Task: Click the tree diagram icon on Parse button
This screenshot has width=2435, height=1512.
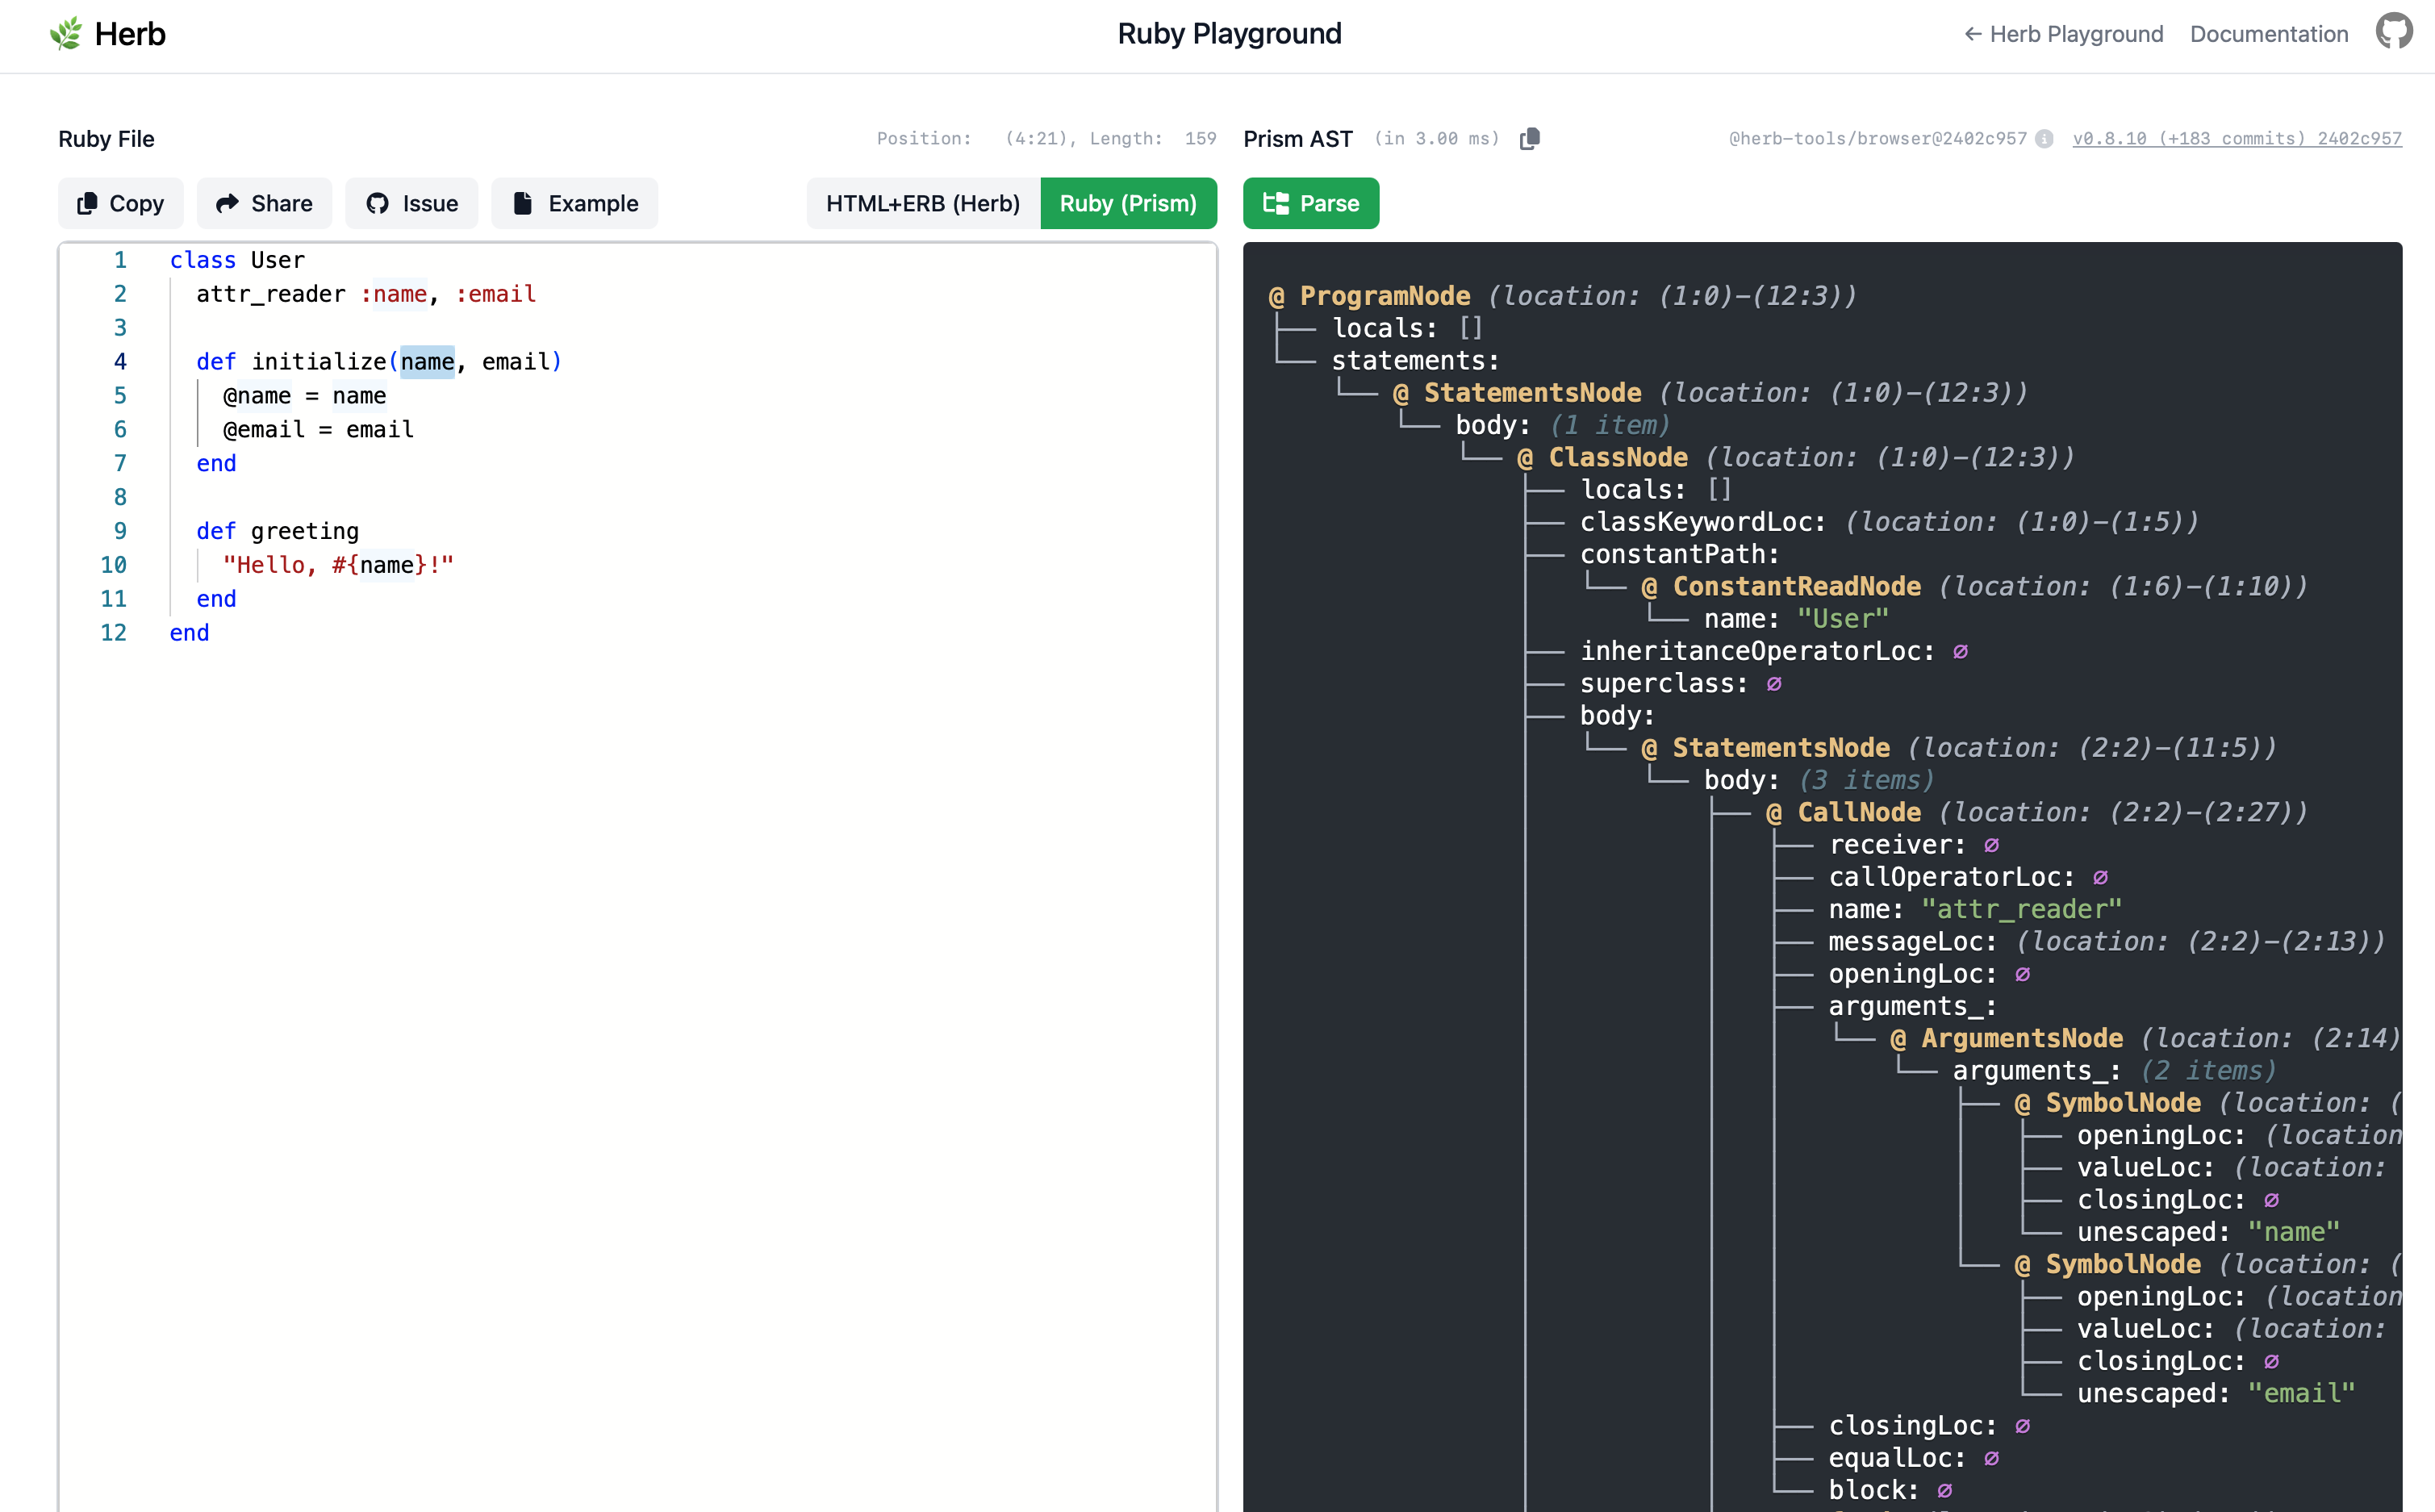Action: [1276, 202]
